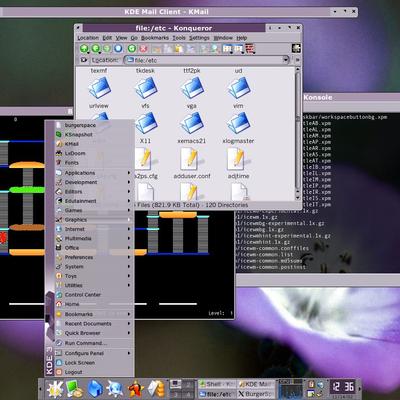Screen dimensions: 400x400
Task: Open the Help menu in Konqueror
Action: [x=242, y=38]
